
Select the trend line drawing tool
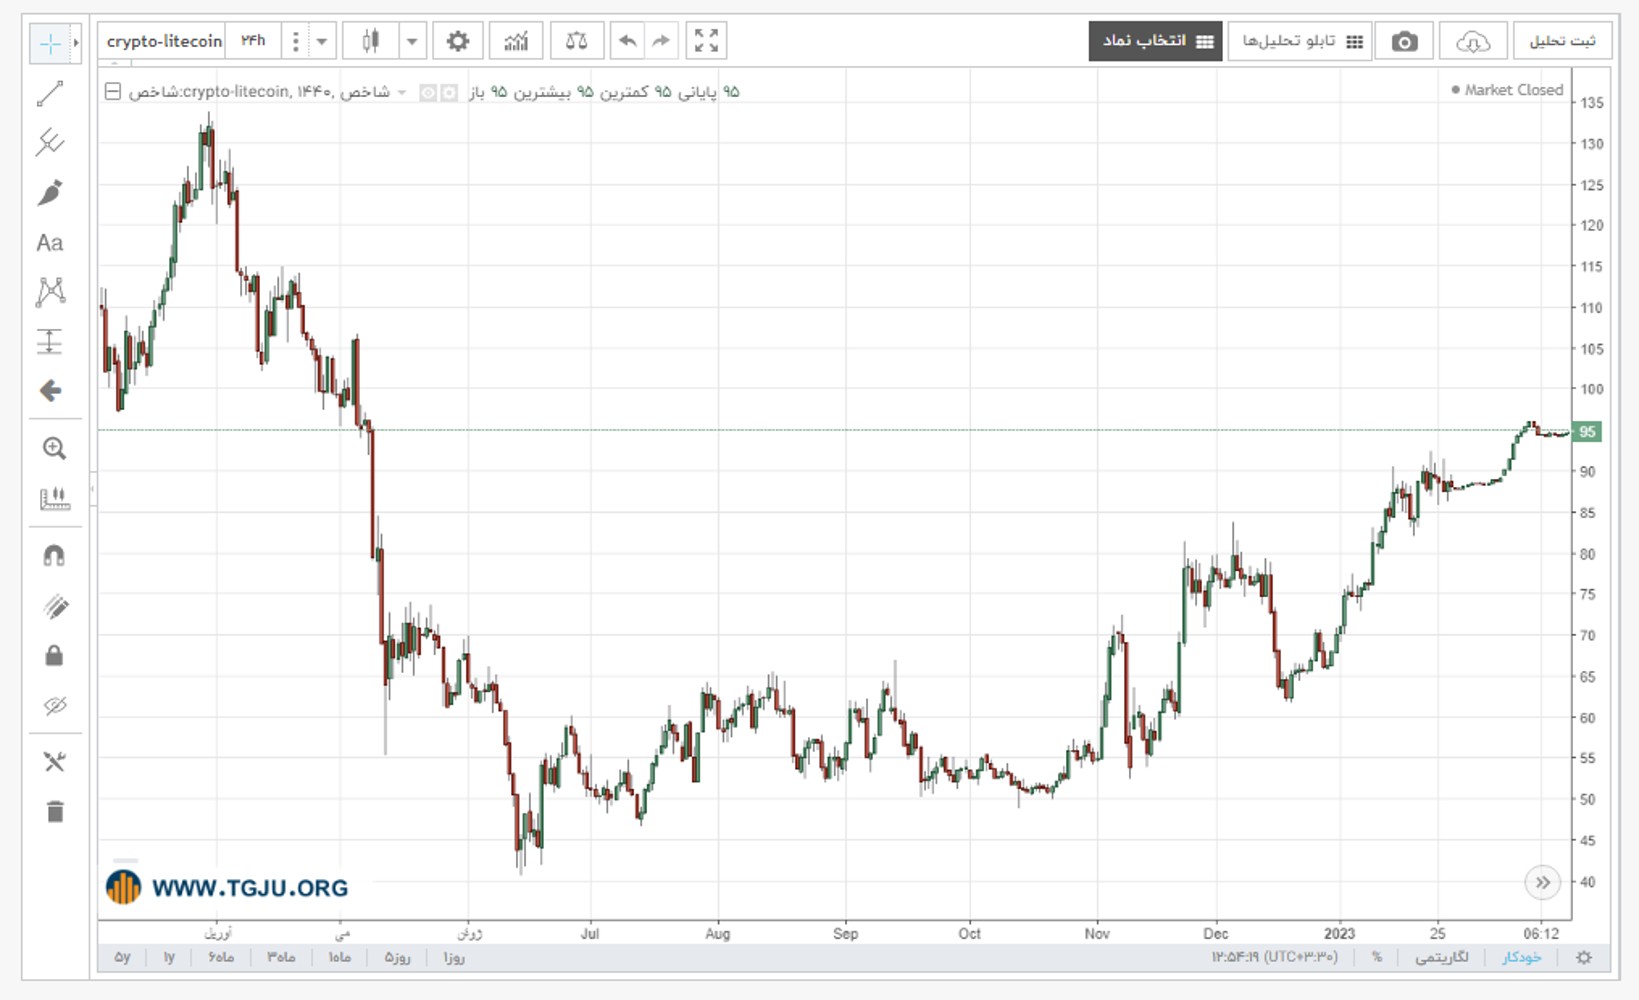50,93
